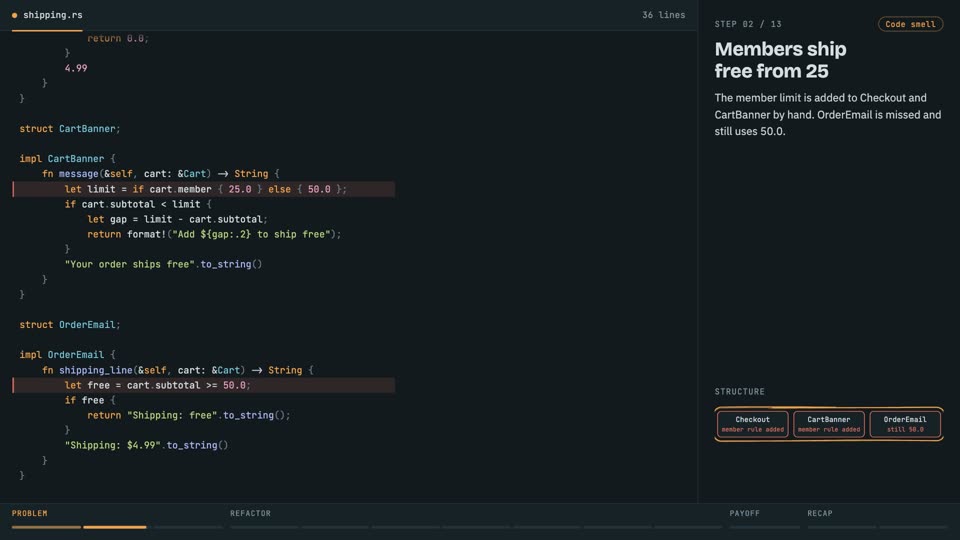Select the OrderEmail structure card
Viewport: 960px width, 540px height.
[904, 424]
